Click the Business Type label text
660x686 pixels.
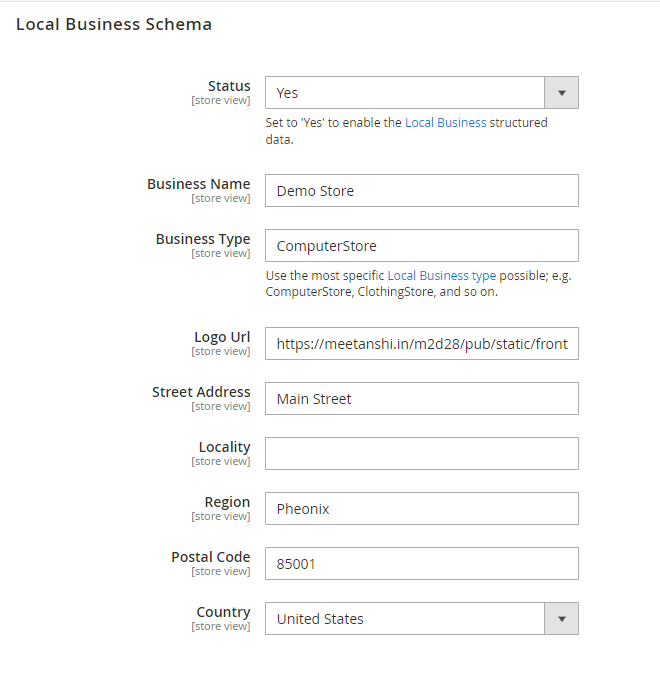[x=203, y=239]
